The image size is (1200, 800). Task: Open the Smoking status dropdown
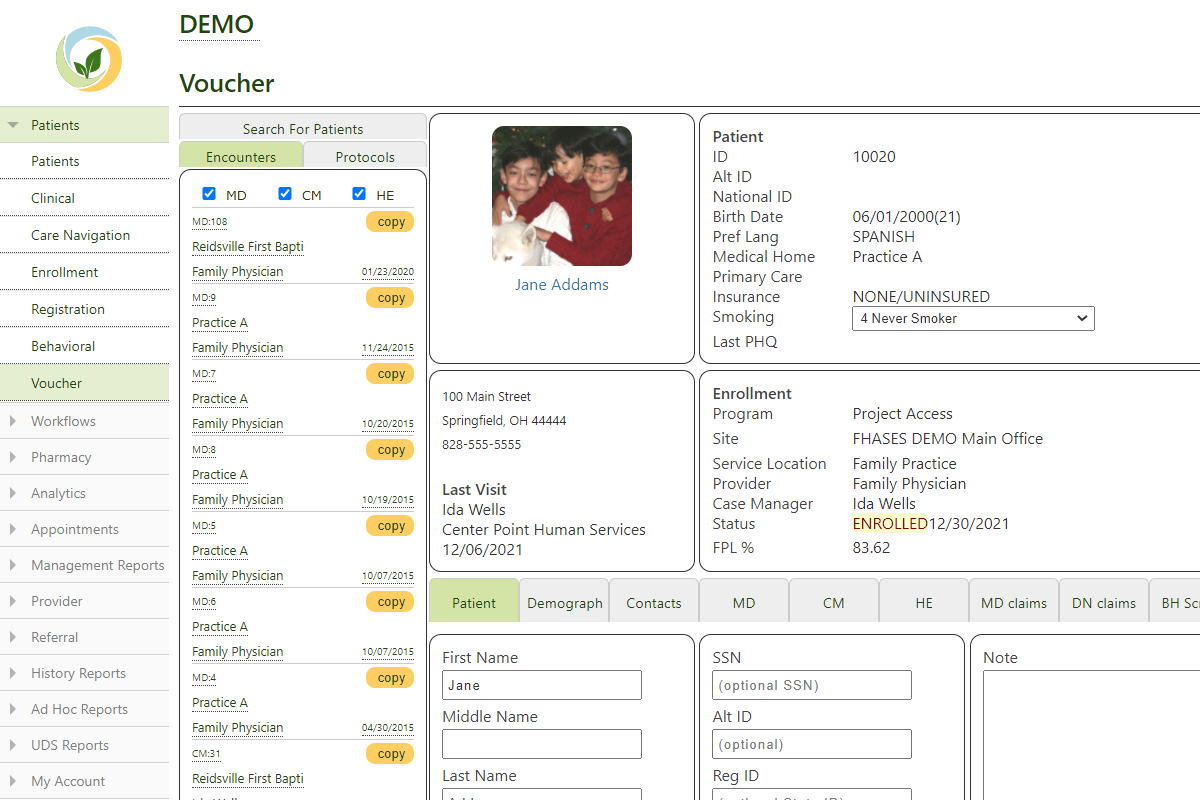coord(973,318)
